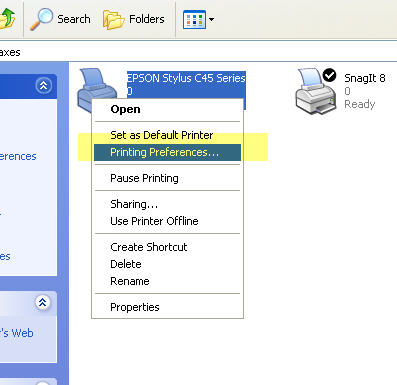This screenshot has height=385, width=397.
Task: Click the Folders toolbar button
Action: tap(134, 19)
